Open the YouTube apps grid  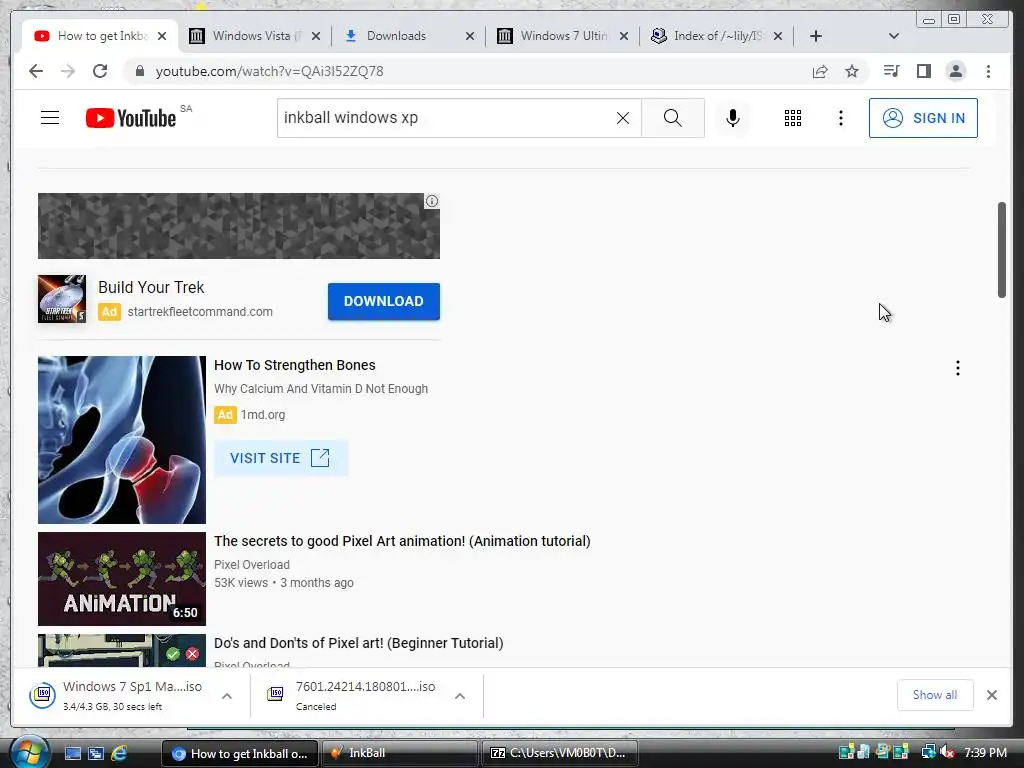pyautogui.click(x=793, y=118)
